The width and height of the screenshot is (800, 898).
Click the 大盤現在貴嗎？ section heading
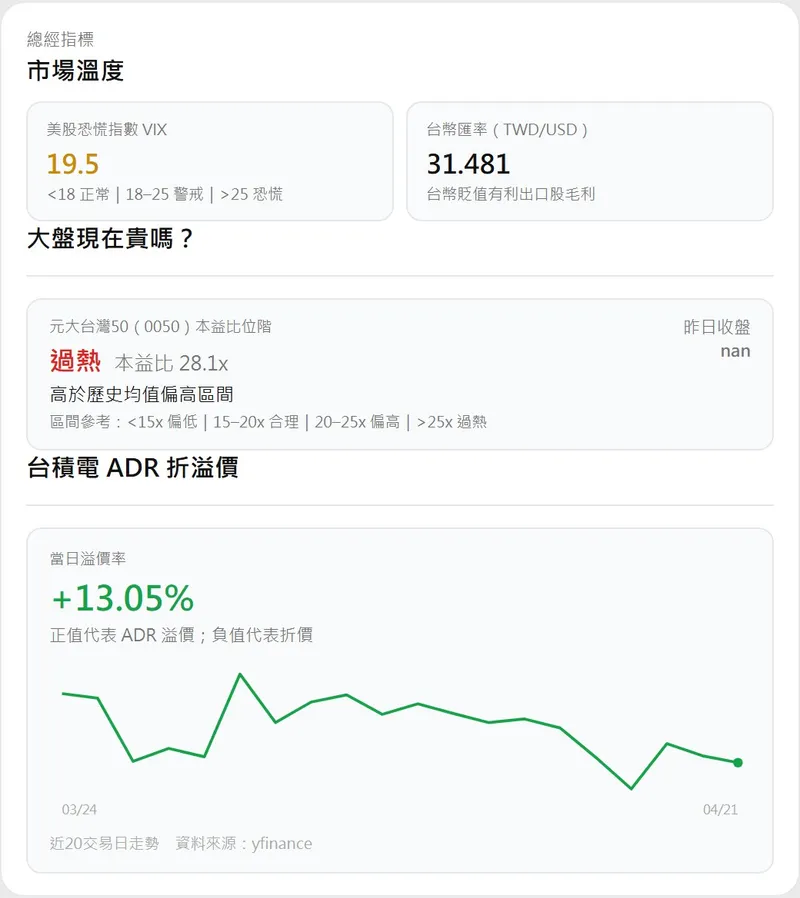tap(110, 239)
